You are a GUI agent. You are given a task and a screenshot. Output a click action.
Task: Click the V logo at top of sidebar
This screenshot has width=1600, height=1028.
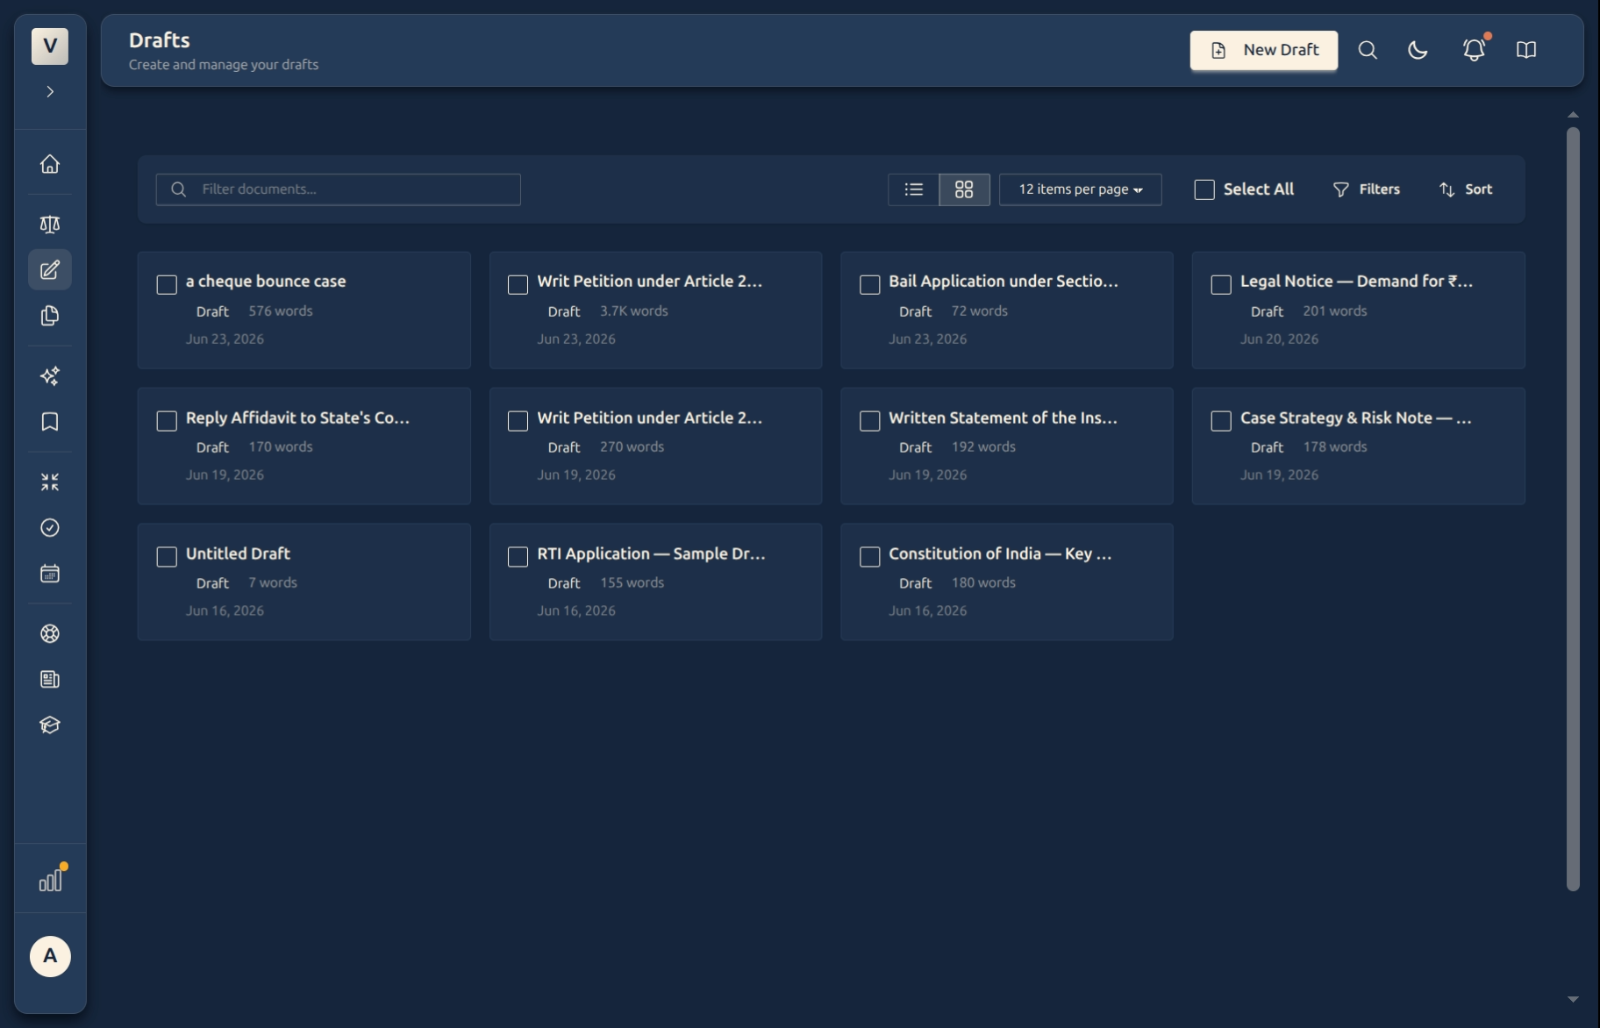tap(50, 46)
